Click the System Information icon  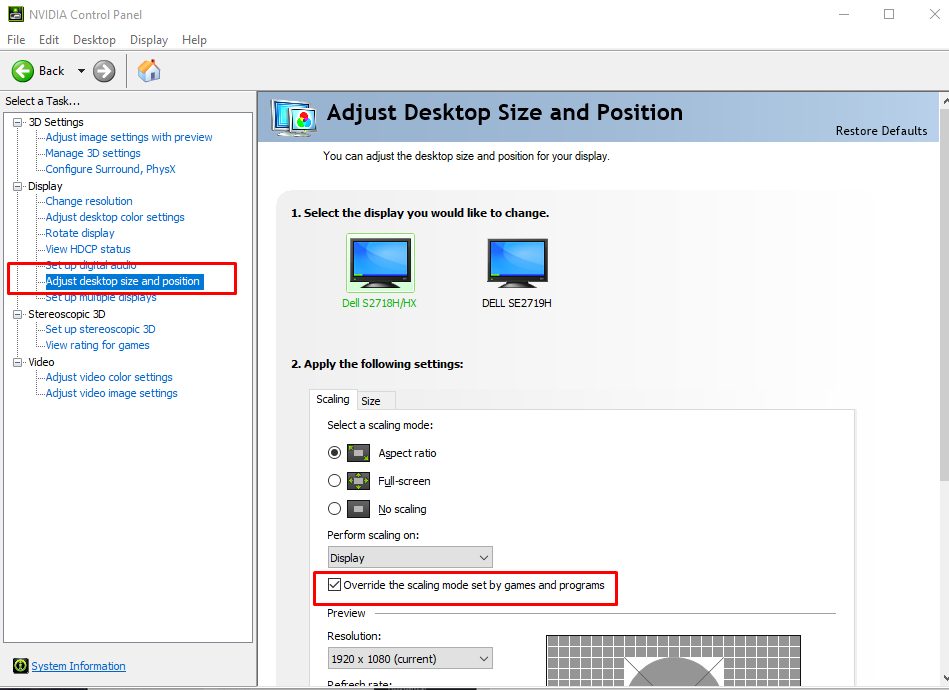pos(20,666)
